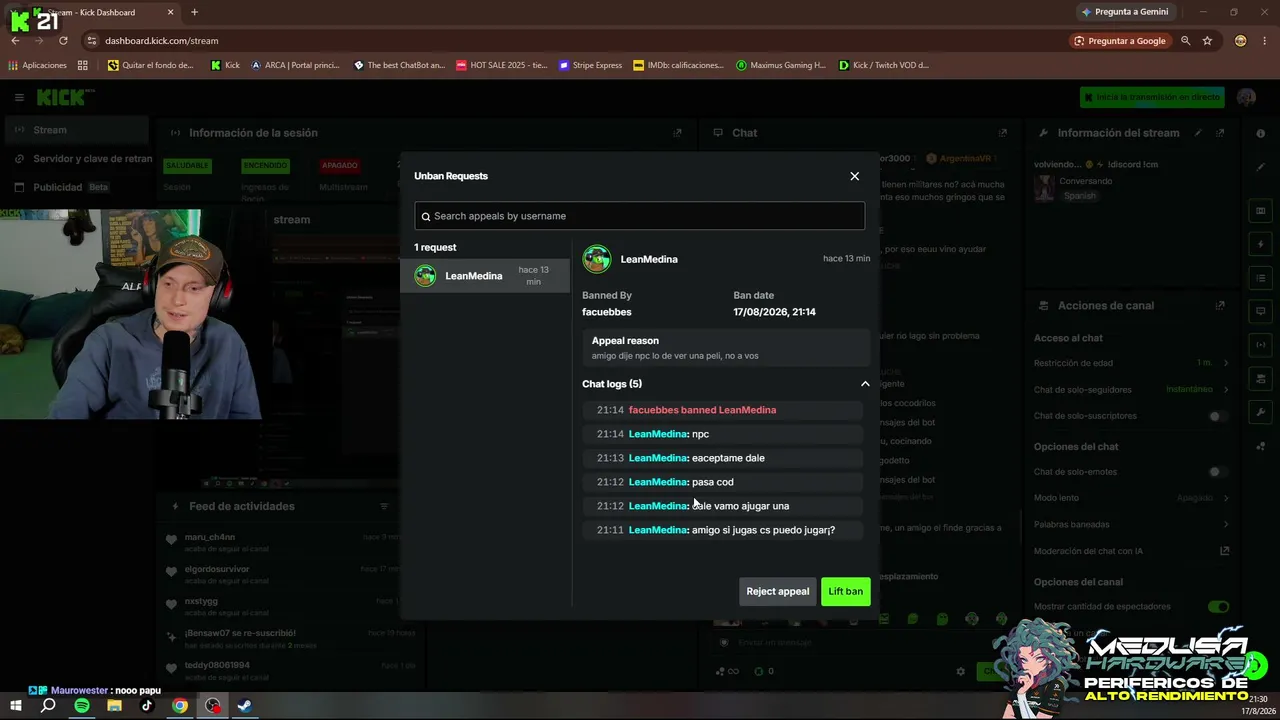Click 'Pregunta a Gemini' button
The image size is (1280, 720).
click(x=1124, y=12)
